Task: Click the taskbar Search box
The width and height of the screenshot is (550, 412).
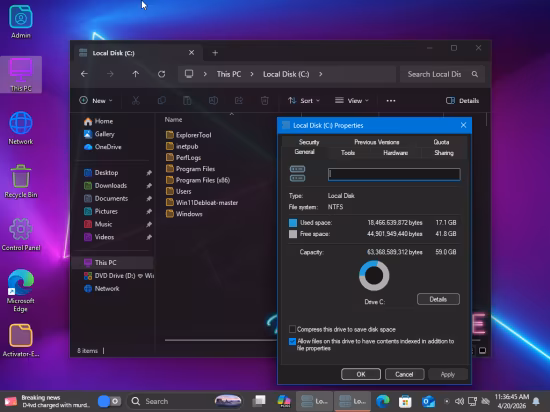Action: pos(186,401)
